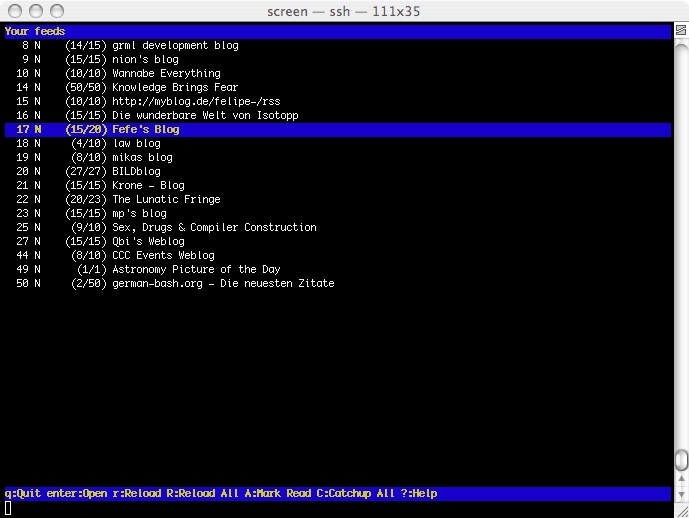Click the scrollbar up arrow
689x518 pixels.
click(681, 479)
